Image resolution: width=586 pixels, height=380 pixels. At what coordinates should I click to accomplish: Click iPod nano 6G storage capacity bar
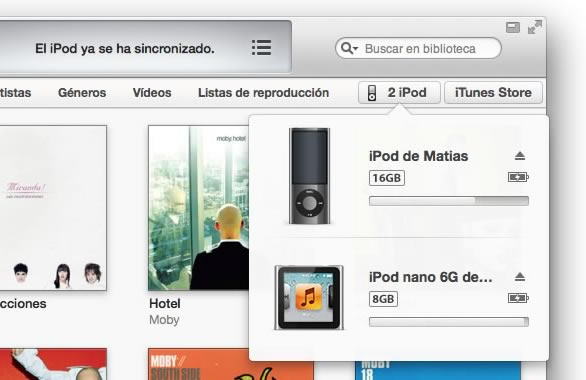(x=449, y=322)
